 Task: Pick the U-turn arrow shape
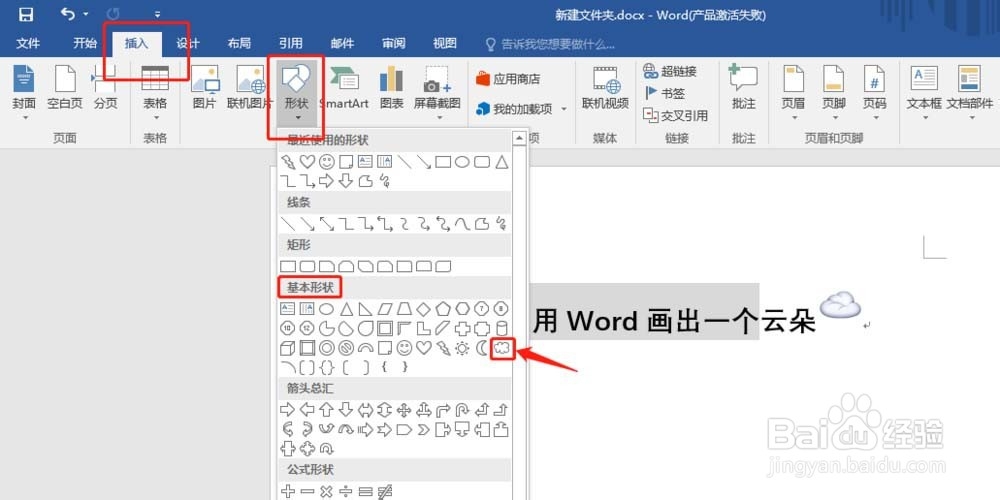coord(462,409)
